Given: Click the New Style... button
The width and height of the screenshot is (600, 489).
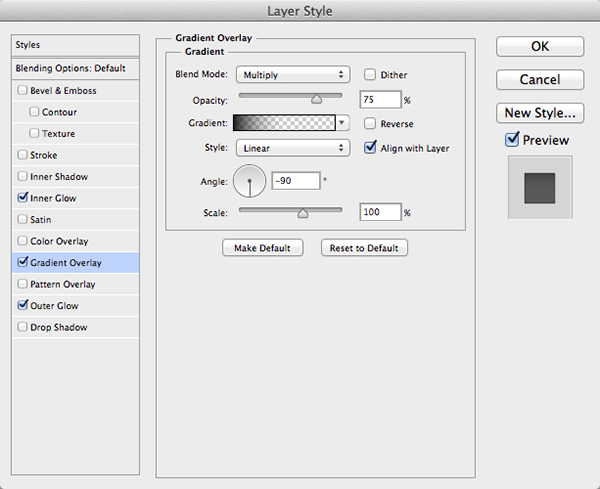Looking at the screenshot, I should click(x=540, y=112).
